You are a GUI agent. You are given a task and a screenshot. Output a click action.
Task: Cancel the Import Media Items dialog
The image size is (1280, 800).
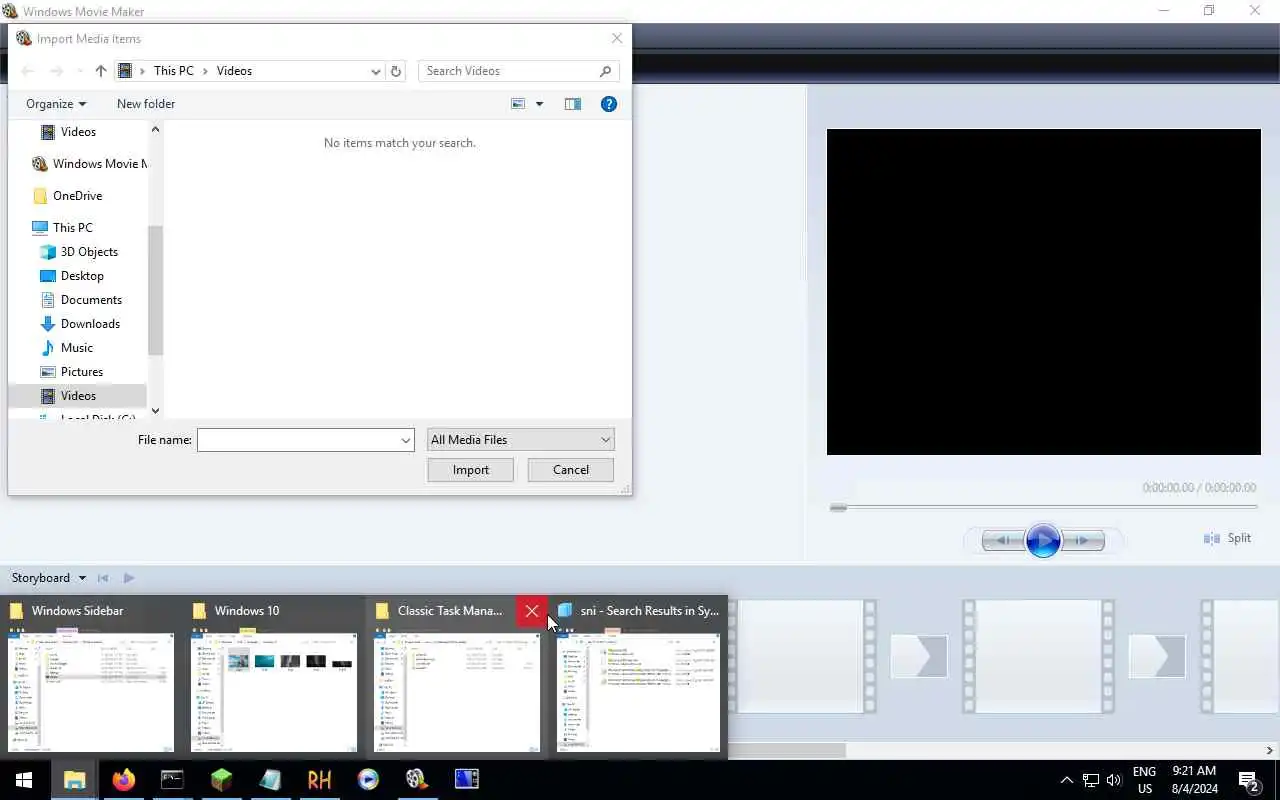[x=571, y=470]
